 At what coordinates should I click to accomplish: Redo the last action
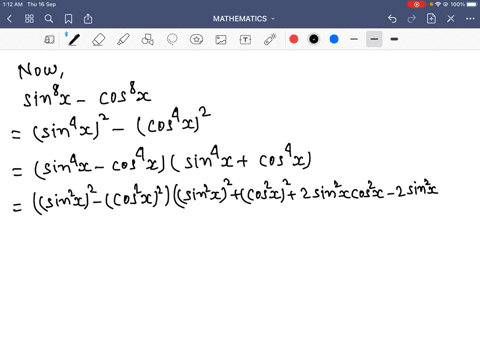pos(412,19)
